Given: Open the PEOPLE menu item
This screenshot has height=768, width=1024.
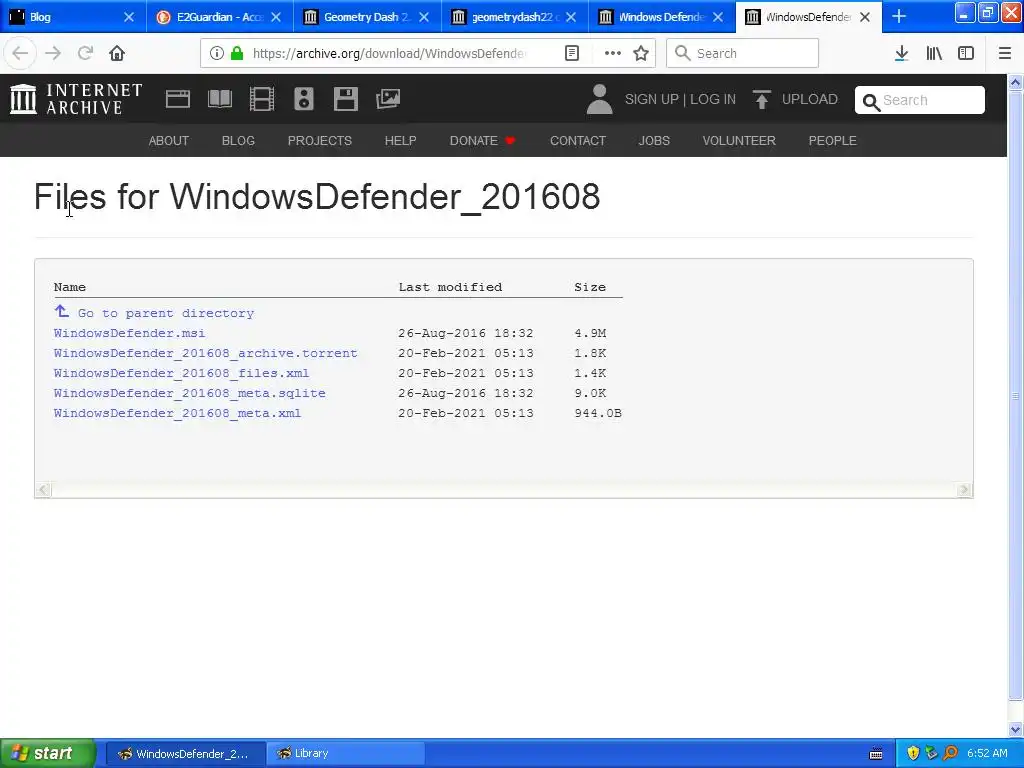Looking at the screenshot, I should point(833,140).
